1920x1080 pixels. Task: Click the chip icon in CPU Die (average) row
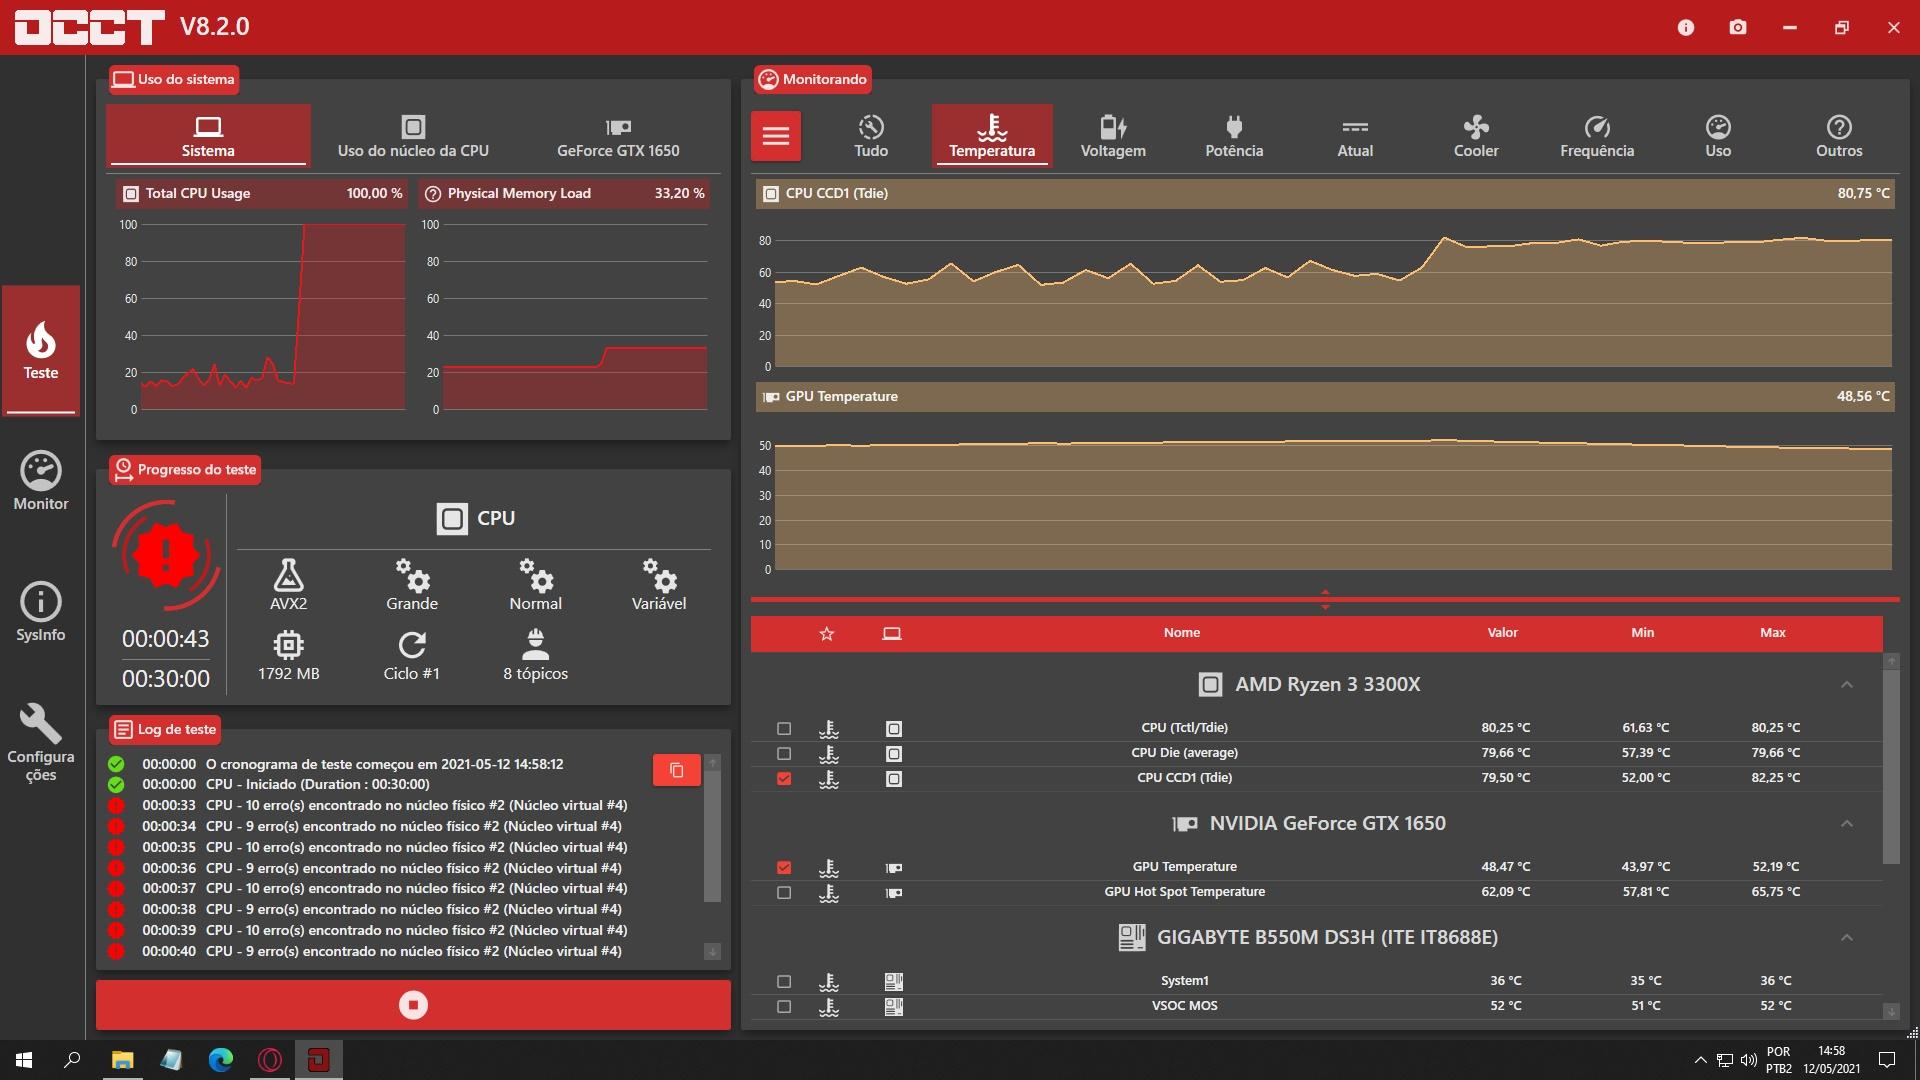pos(894,753)
